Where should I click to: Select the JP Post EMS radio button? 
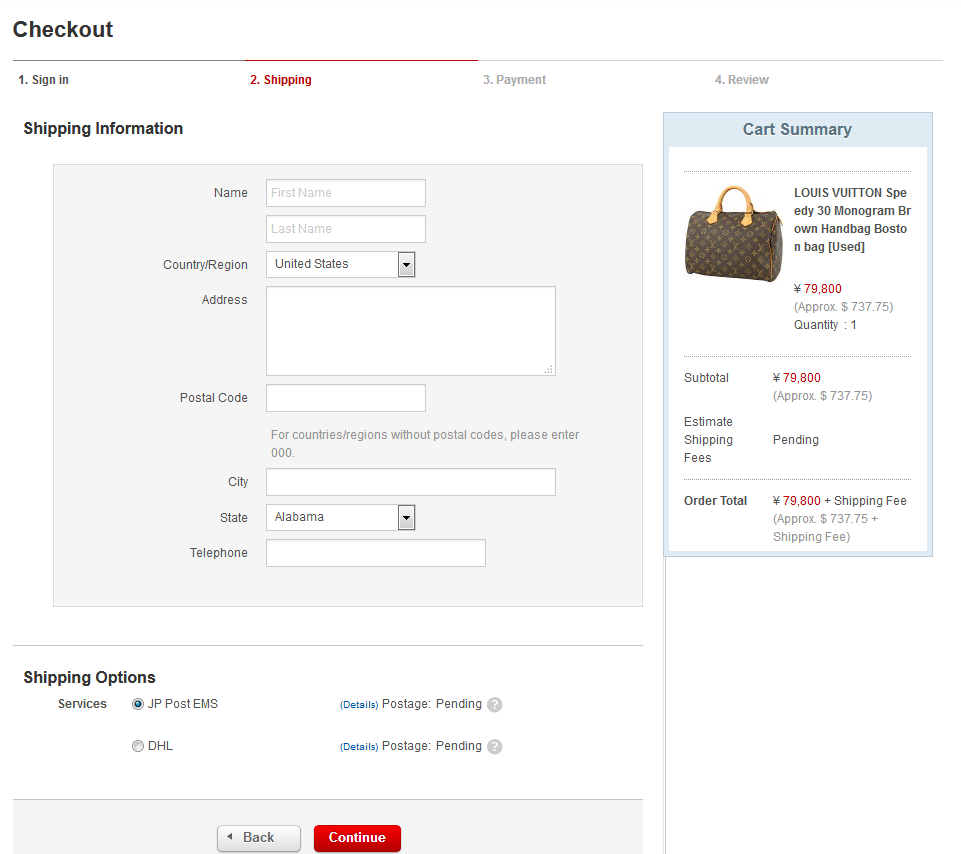pyautogui.click(x=138, y=704)
